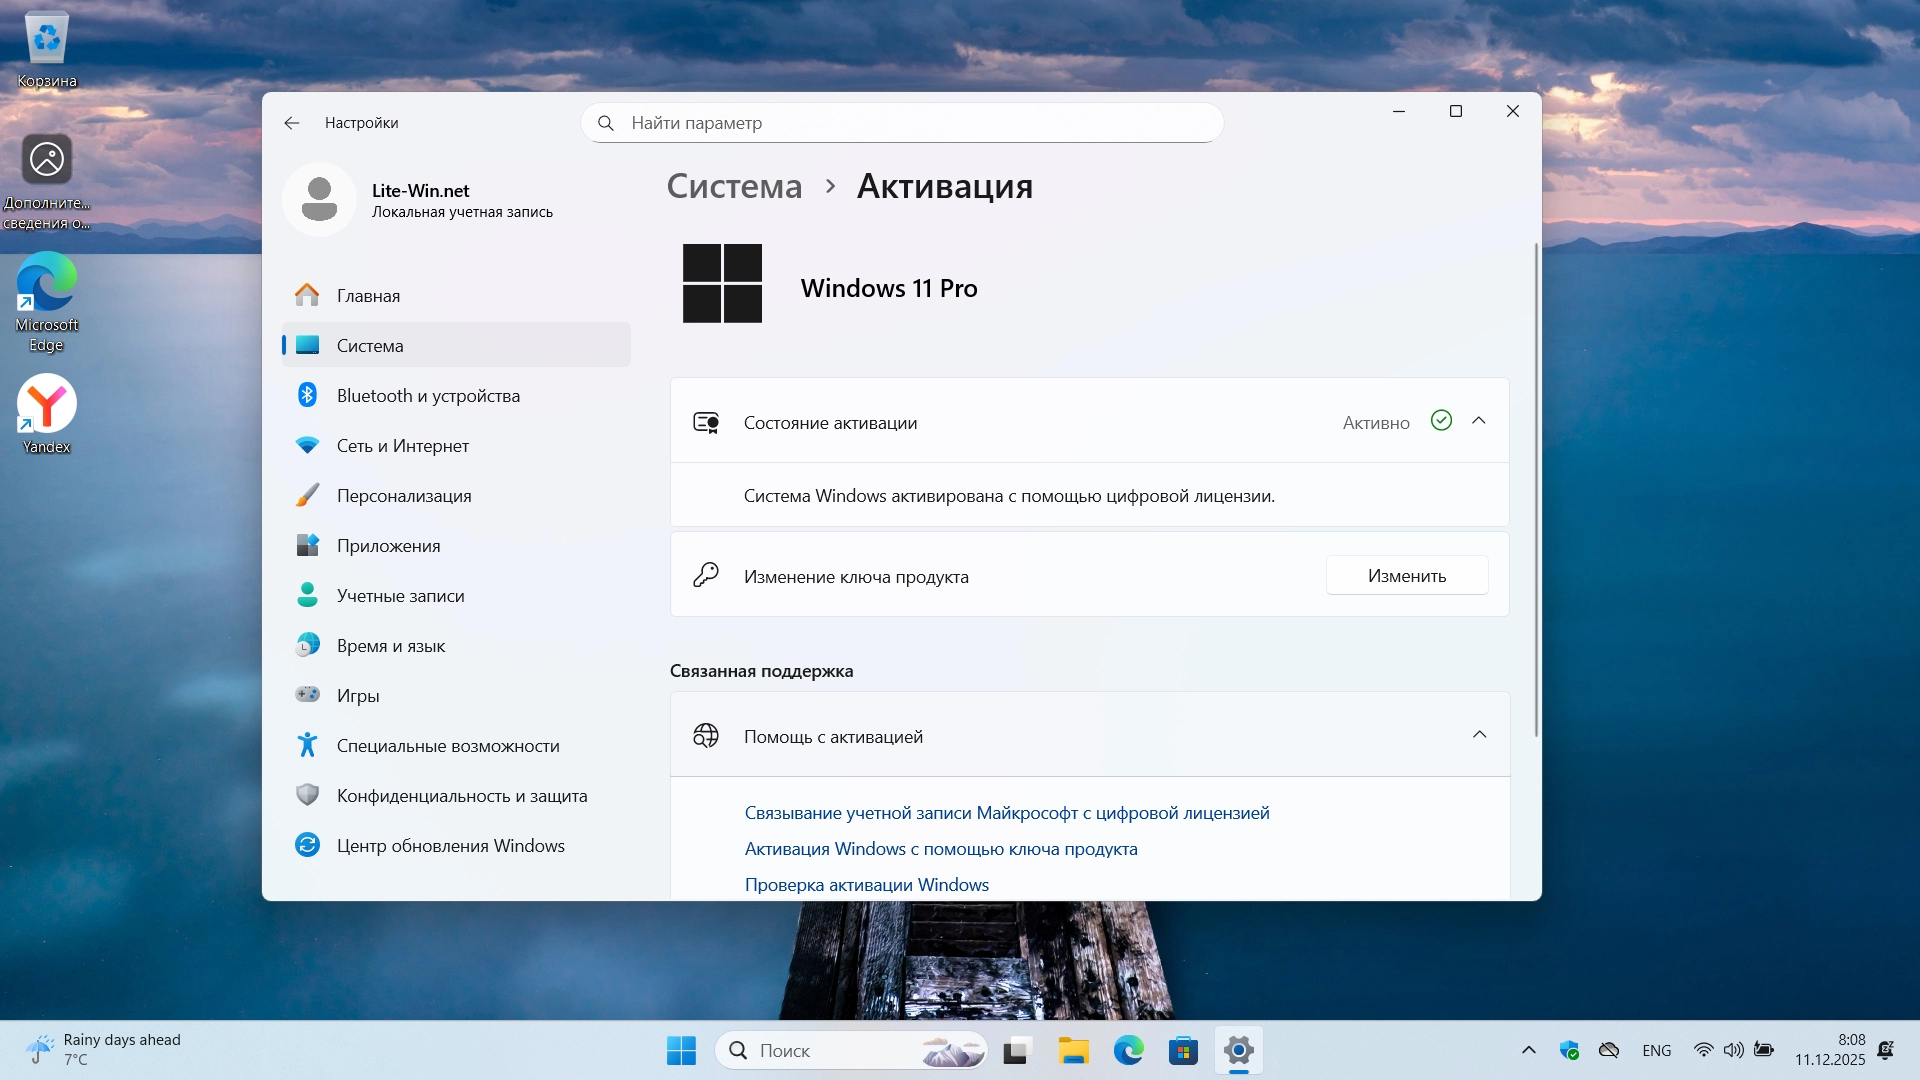Go to Центр обновления Windows
1920x1080 pixels.
coord(450,846)
